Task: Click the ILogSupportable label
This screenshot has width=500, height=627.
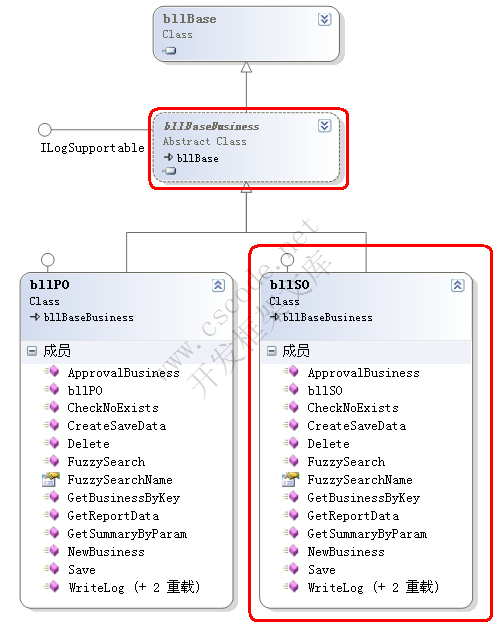Action: click(x=92, y=148)
